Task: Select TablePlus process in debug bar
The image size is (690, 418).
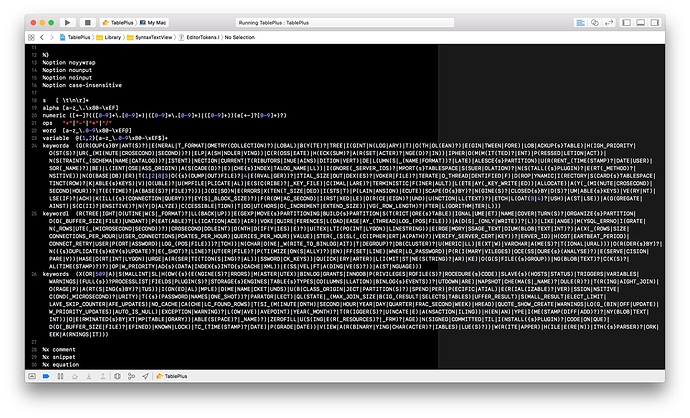Action: click(x=172, y=376)
